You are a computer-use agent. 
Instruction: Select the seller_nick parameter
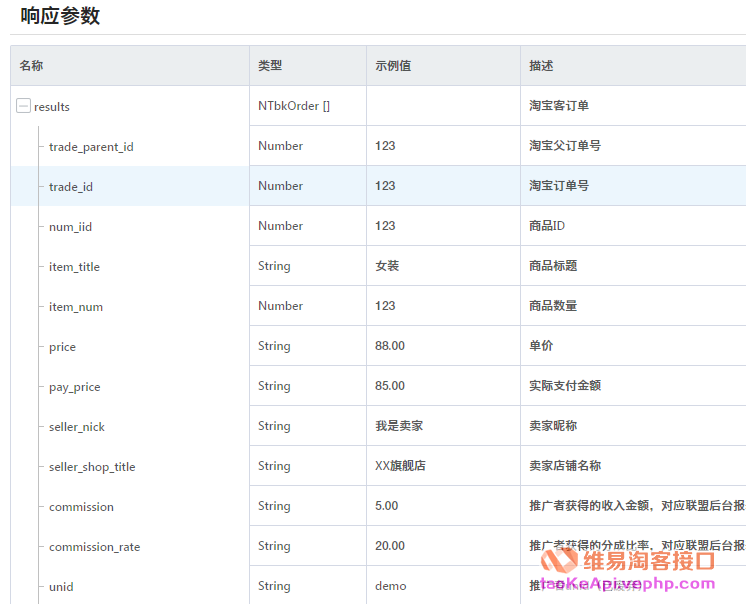pyautogui.click(x=77, y=427)
